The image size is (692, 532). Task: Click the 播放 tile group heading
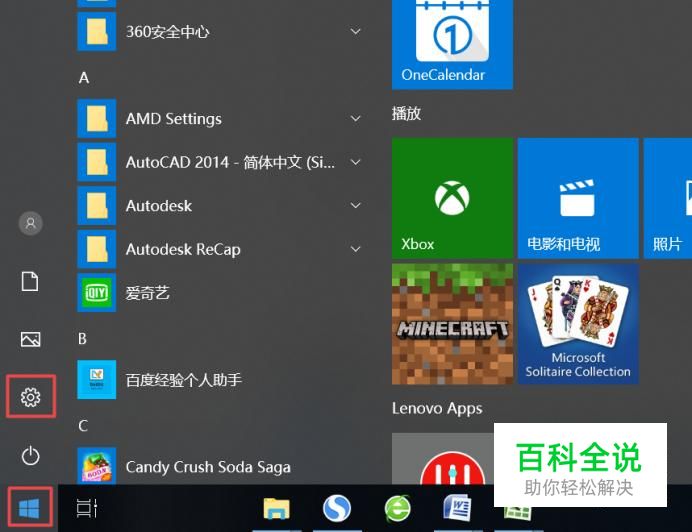pyautogui.click(x=406, y=113)
